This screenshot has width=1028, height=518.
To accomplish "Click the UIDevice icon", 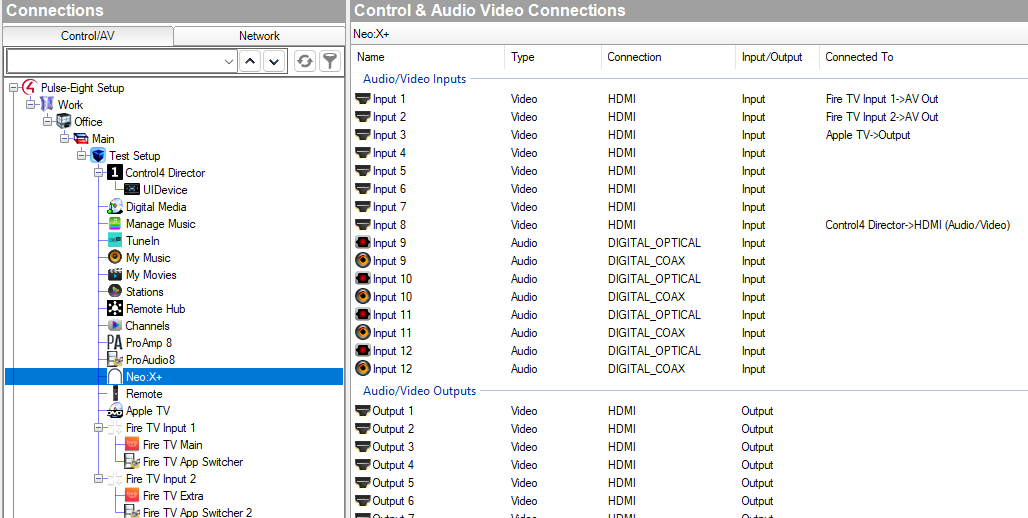I will [x=132, y=189].
